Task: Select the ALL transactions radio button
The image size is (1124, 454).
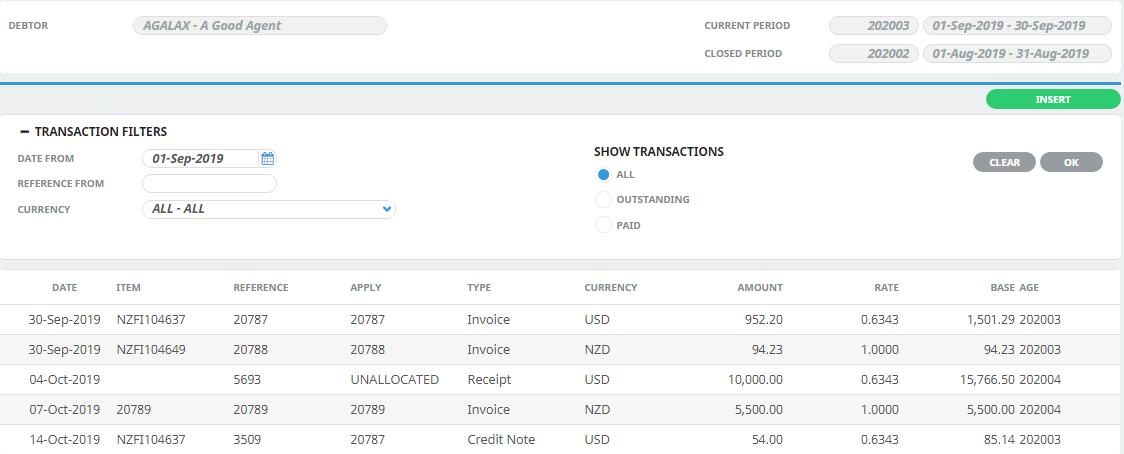Action: pos(604,174)
